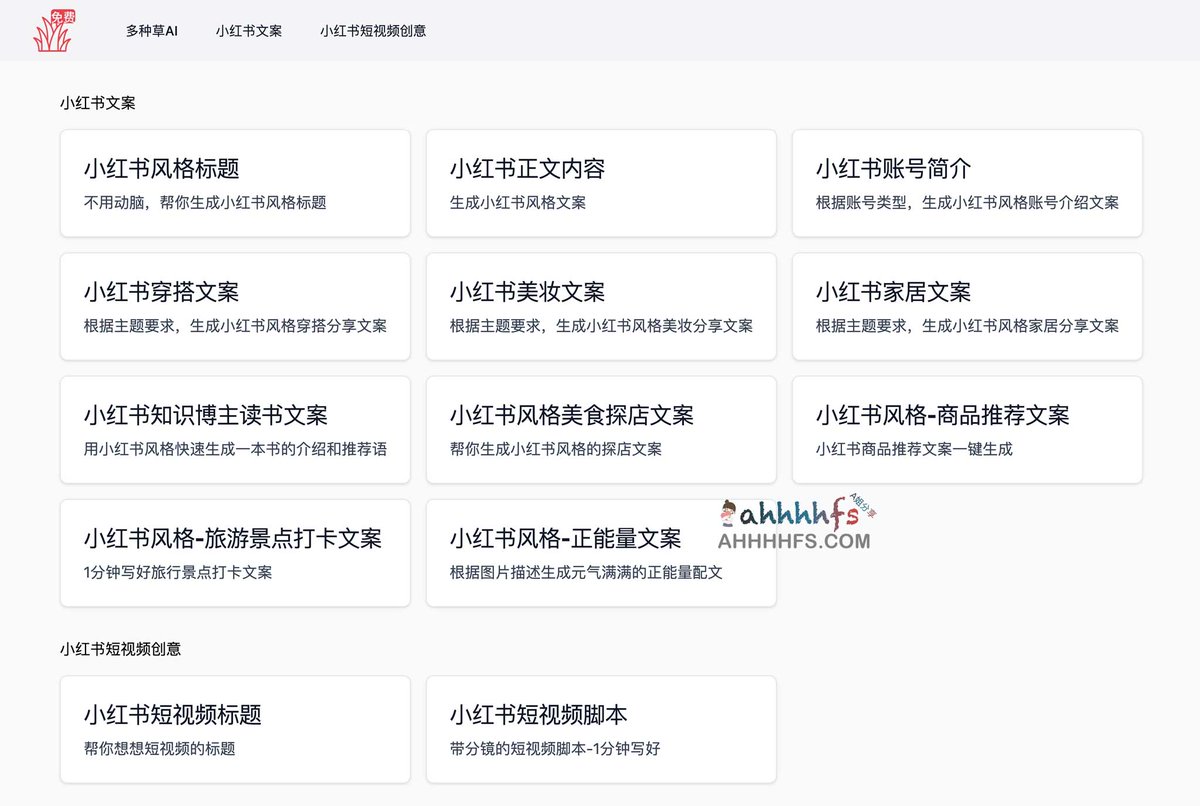Open the 小红书正文内容 card
The image size is (1200, 806).
[601, 183]
